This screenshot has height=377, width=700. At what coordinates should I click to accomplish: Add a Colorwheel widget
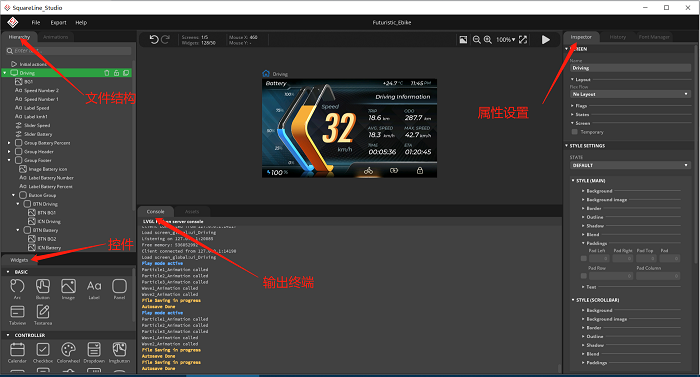(68, 352)
